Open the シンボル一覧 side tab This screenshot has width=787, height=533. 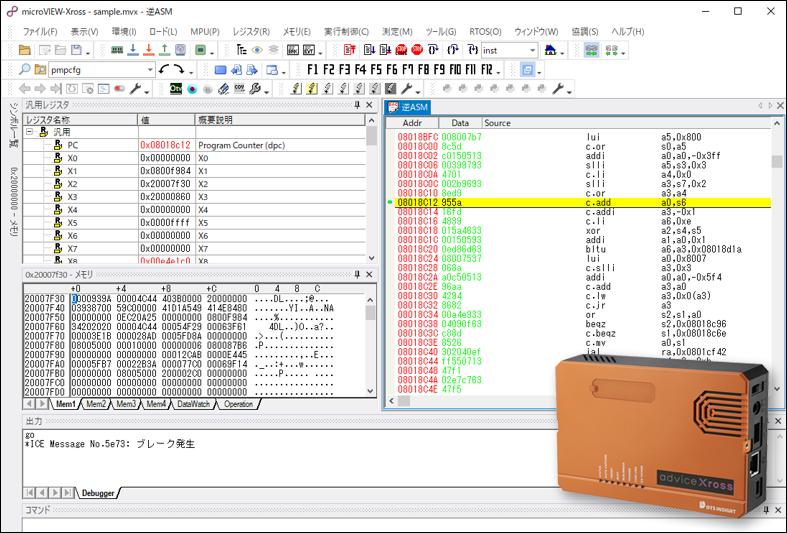[14, 126]
